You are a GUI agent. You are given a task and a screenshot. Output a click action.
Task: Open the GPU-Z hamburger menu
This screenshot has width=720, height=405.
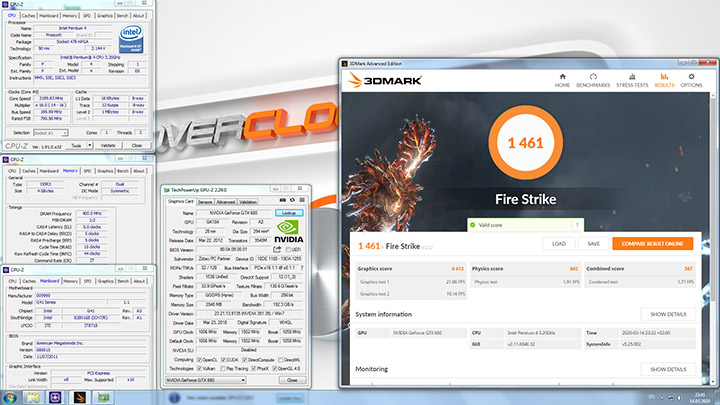(302, 200)
